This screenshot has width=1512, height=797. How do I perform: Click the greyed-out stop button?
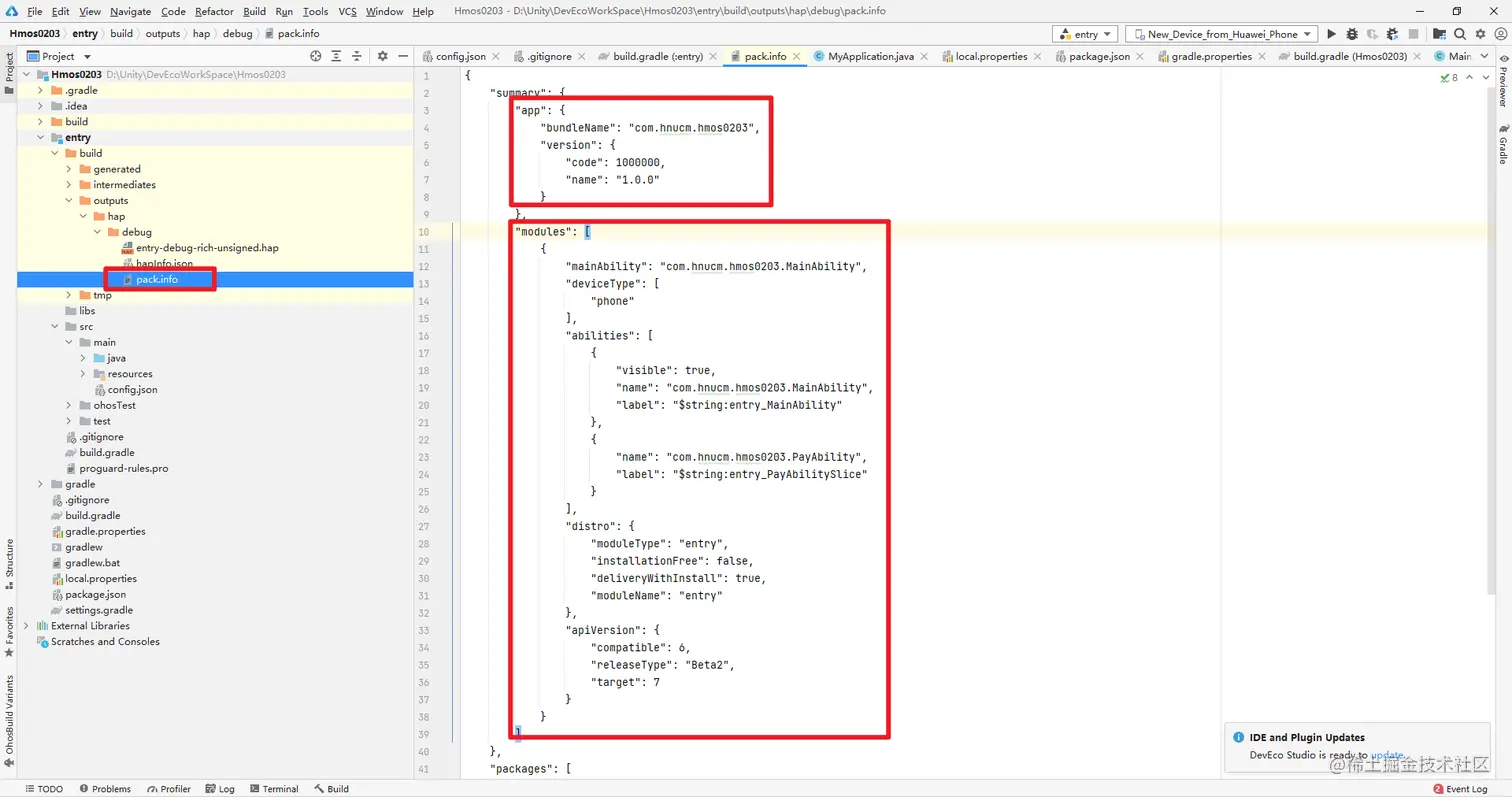1415,34
